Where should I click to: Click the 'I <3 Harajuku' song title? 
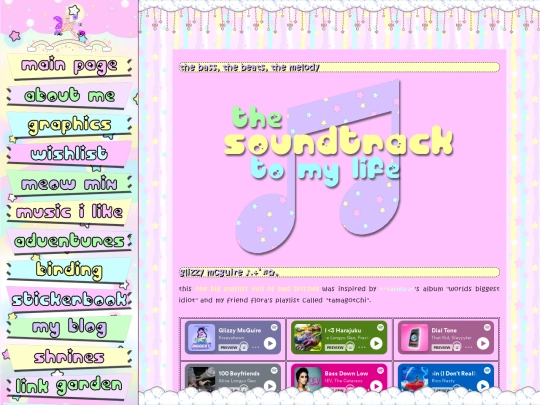point(343,330)
